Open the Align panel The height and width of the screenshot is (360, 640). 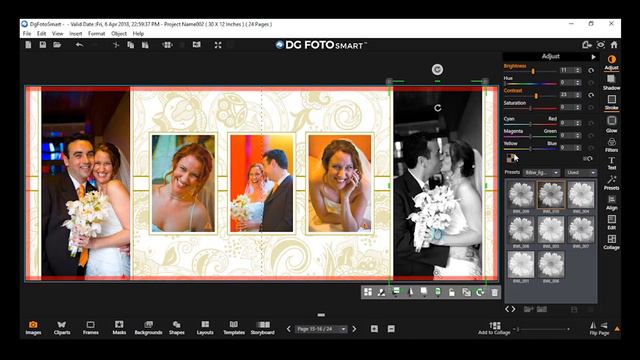coord(611,202)
